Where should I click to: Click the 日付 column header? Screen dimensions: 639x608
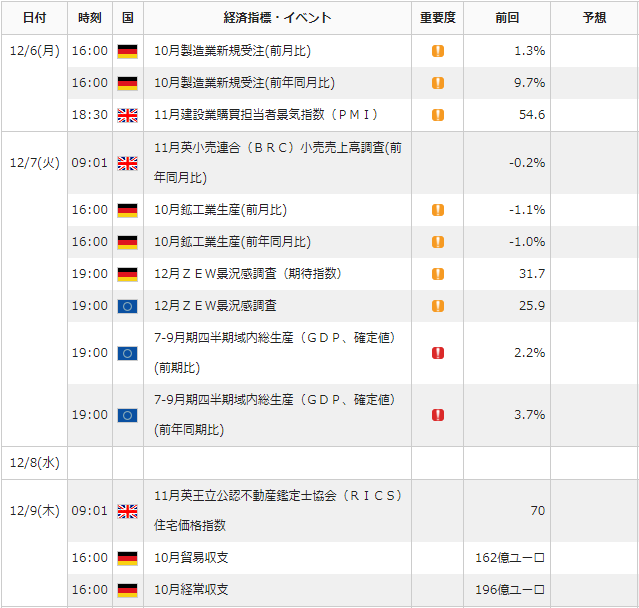click(x=35, y=18)
